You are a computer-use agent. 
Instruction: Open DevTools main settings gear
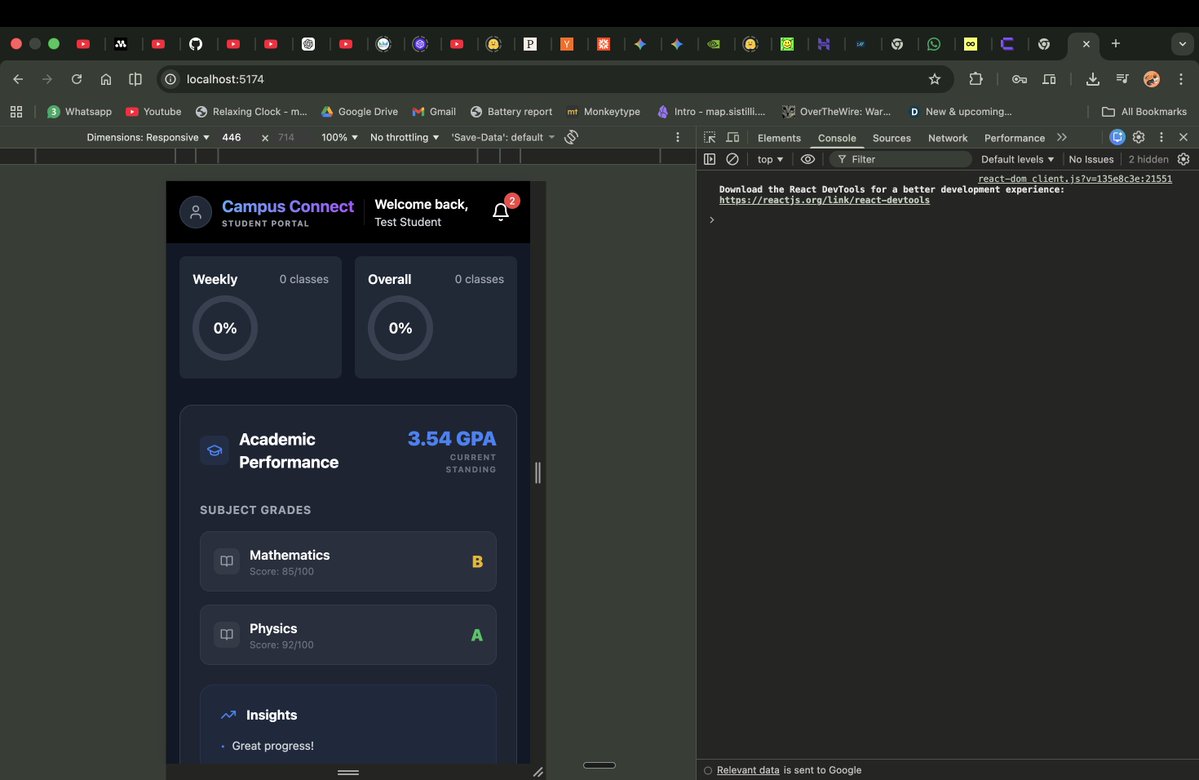(1139, 137)
